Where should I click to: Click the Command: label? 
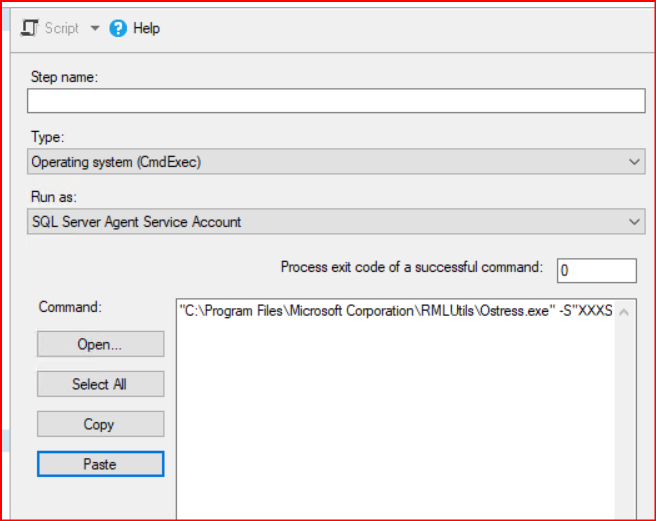coord(71,307)
